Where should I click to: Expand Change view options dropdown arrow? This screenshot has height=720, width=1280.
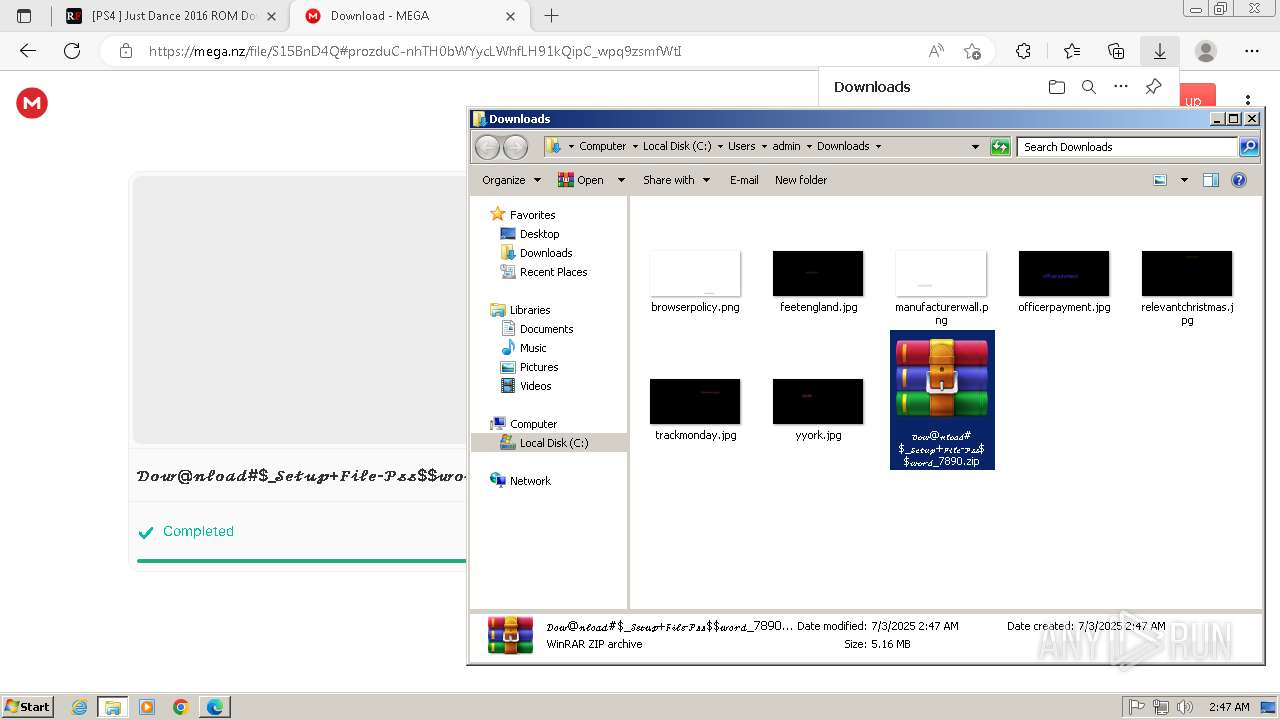click(1184, 180)
